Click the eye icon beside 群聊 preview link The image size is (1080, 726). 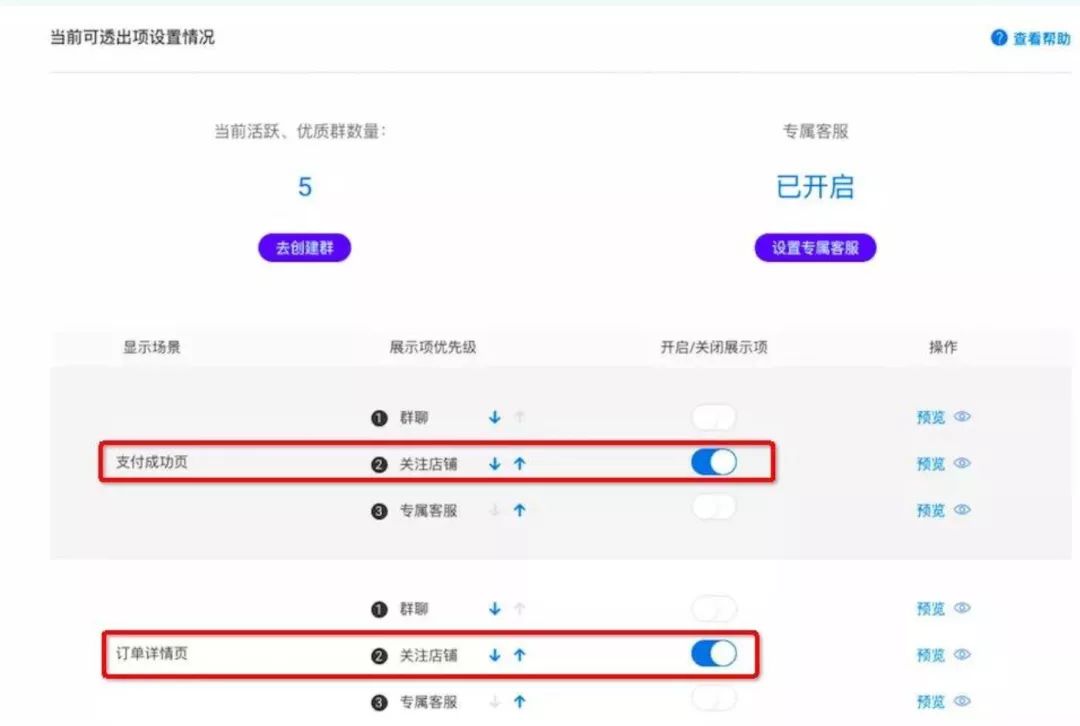point(962,417)
